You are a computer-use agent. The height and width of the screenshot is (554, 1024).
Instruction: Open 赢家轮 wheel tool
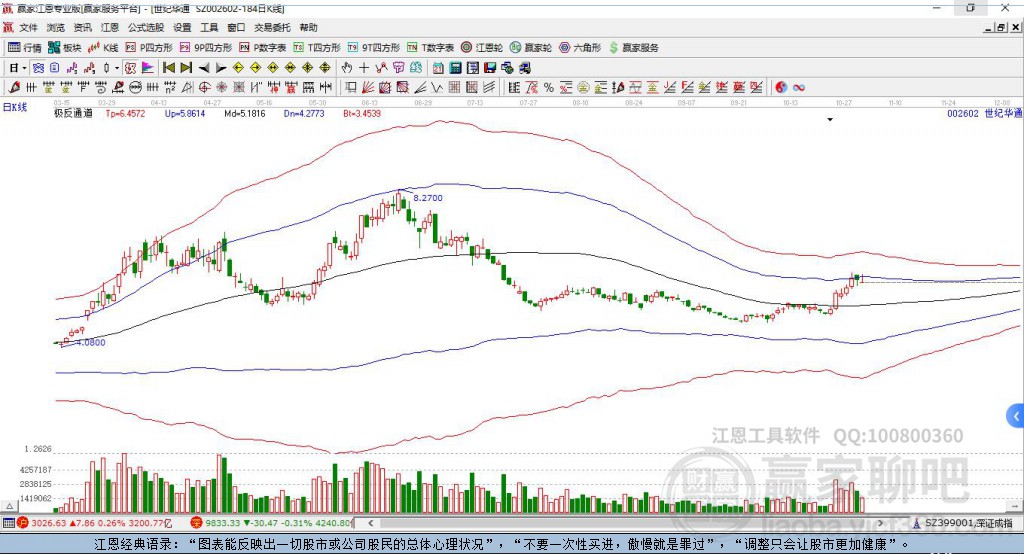click(531, 48)
